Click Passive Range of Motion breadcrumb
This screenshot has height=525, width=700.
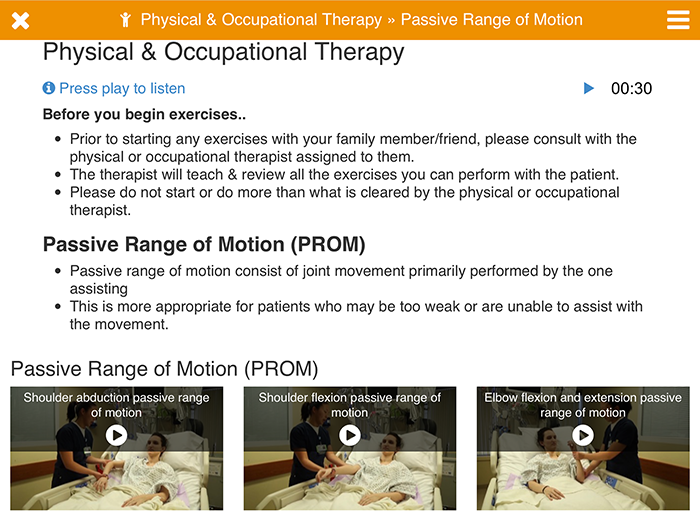click(x=492, y=20)
